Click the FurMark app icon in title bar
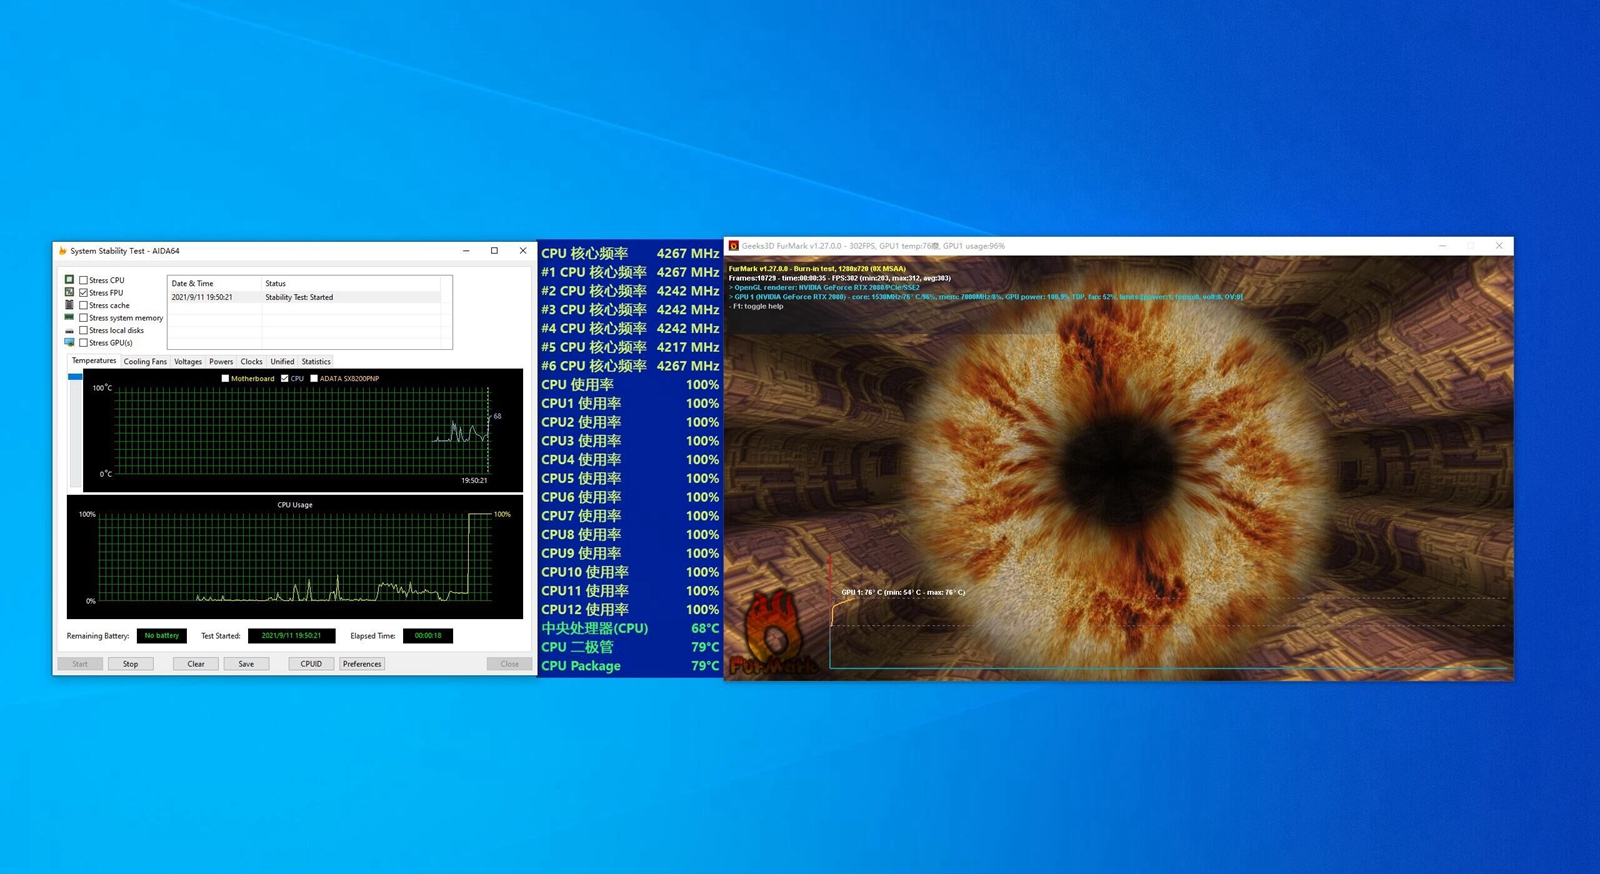This screenshot has height=874, width=1600. coord(733,246)
